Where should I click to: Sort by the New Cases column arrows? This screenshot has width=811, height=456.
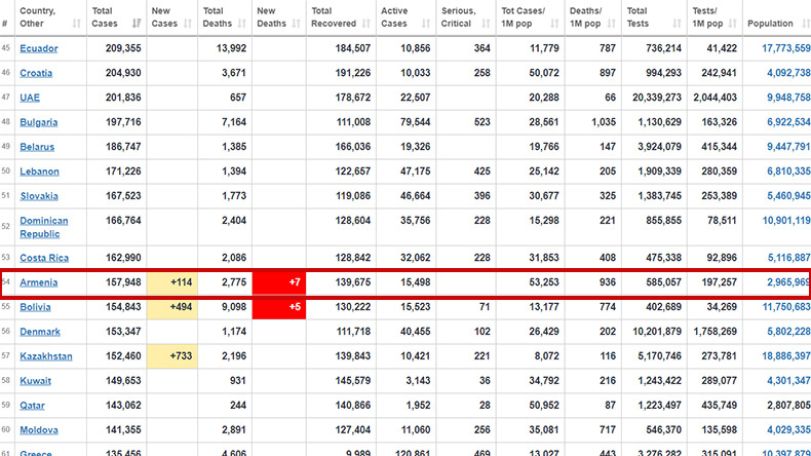point(188,23)
